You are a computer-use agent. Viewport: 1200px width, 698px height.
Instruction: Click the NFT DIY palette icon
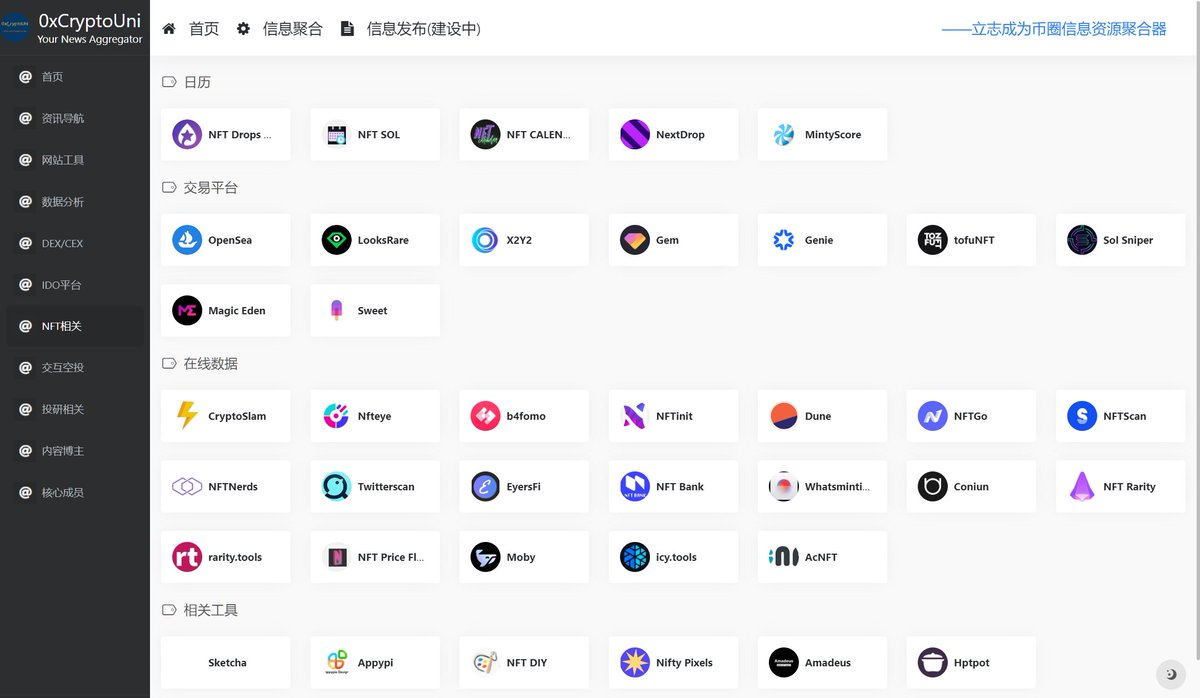[x=485, y=663]
